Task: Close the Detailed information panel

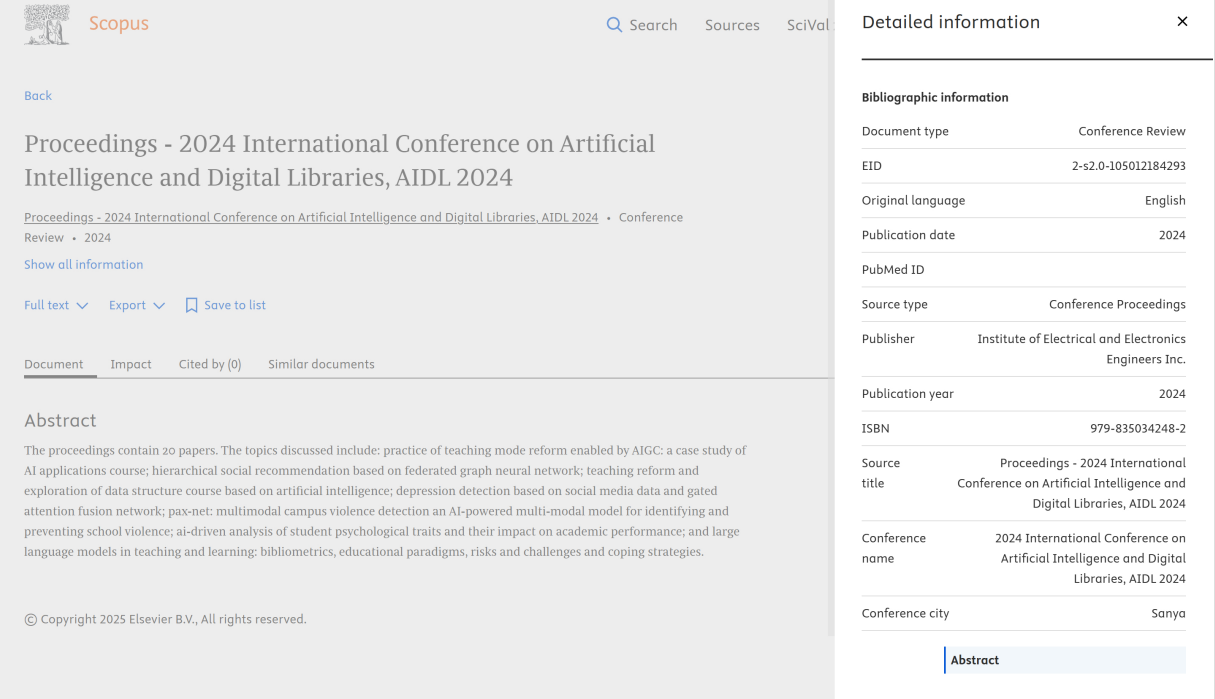Action: pos(1182,21)
